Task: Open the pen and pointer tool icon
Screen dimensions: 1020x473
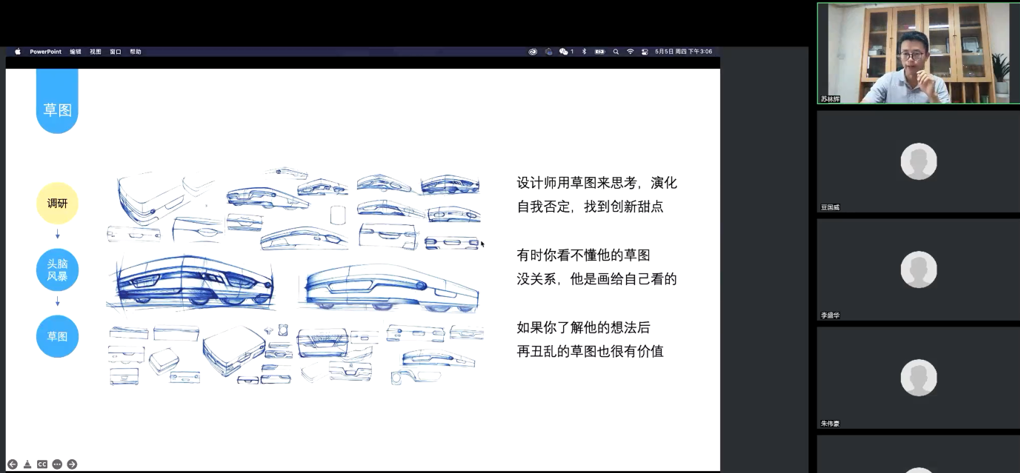Action: pos(27,464)
